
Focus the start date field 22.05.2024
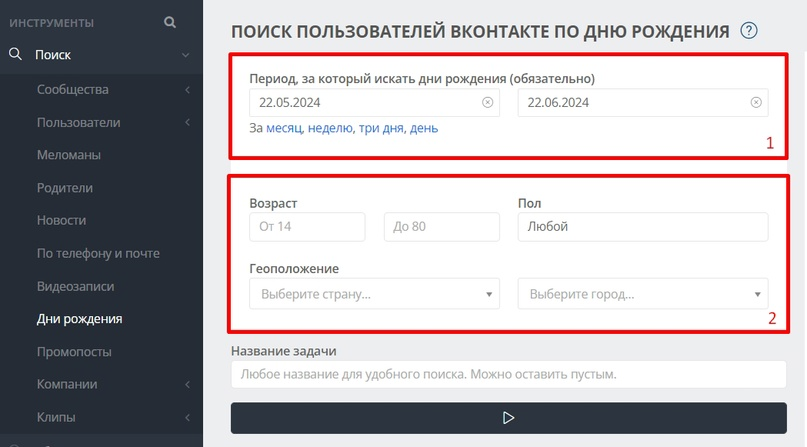point(374,102)
